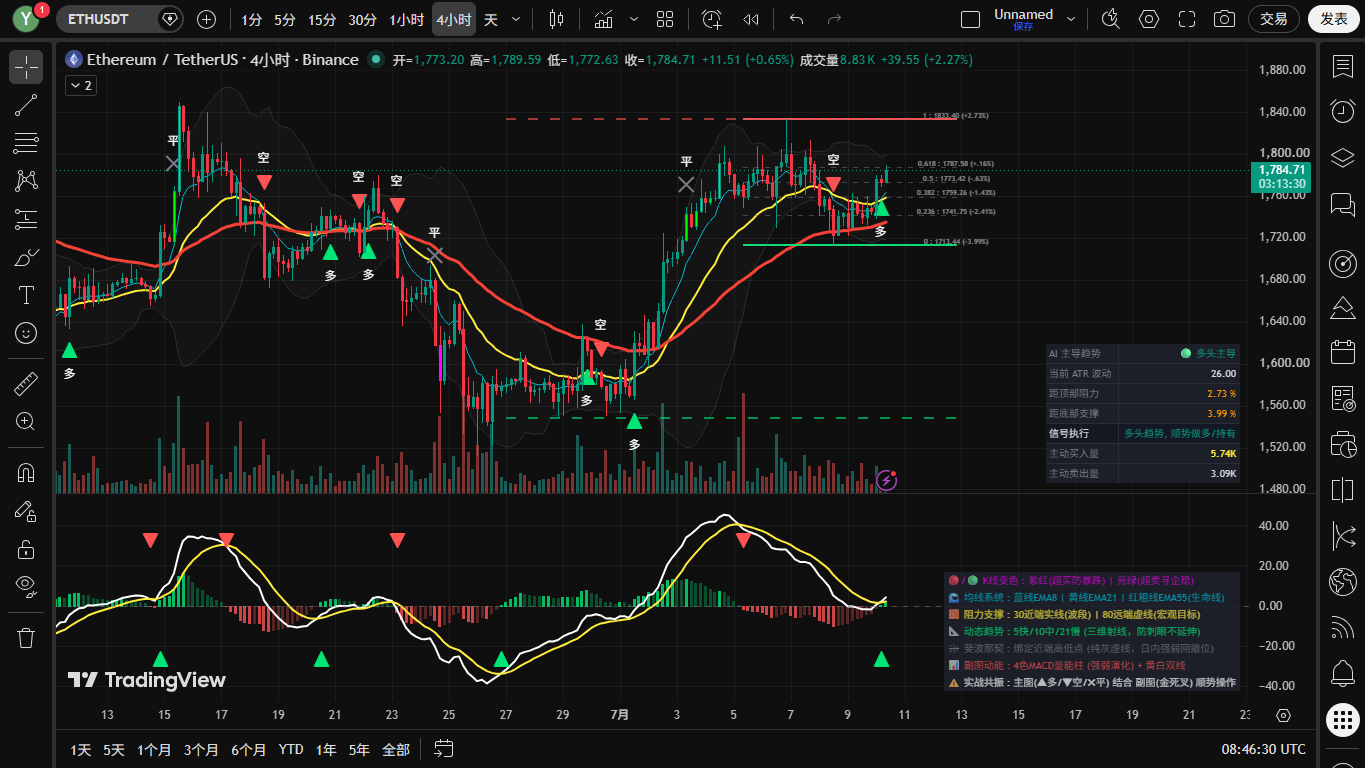The width and height of the screenshot is (1365, 768).
Task: Activate the magnet snap mode
Action: (26, 473)
